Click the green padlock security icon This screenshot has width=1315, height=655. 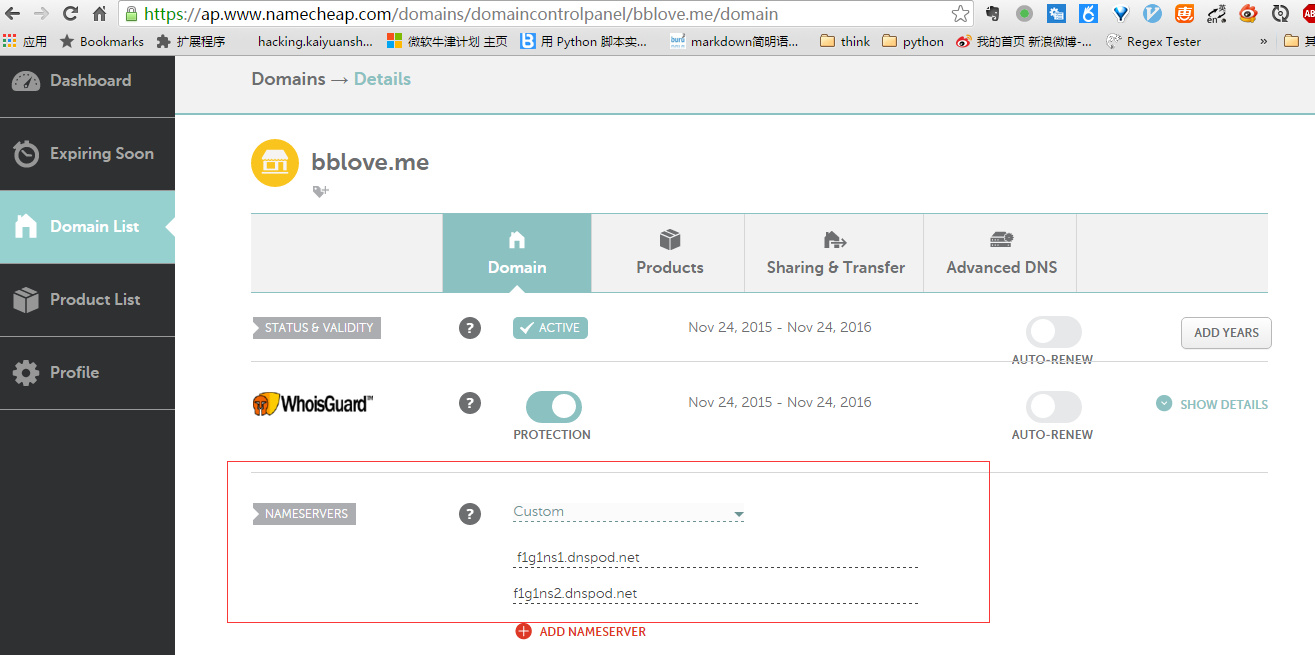click(x=131, y=14)
